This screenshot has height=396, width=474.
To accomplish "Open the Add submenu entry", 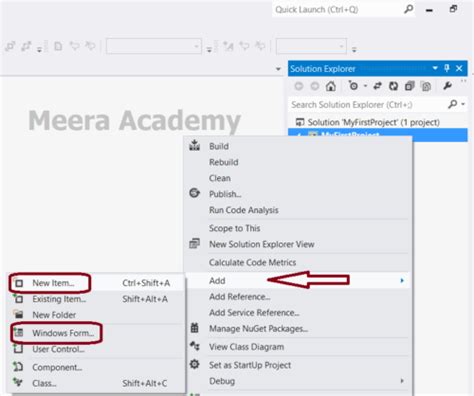I will 298,281.
